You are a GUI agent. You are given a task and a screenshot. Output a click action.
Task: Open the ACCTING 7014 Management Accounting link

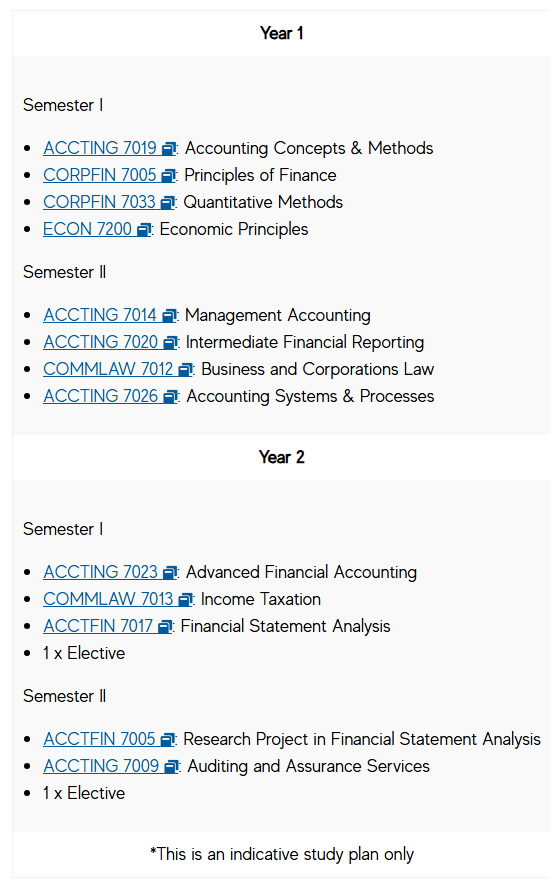point(110,315)
